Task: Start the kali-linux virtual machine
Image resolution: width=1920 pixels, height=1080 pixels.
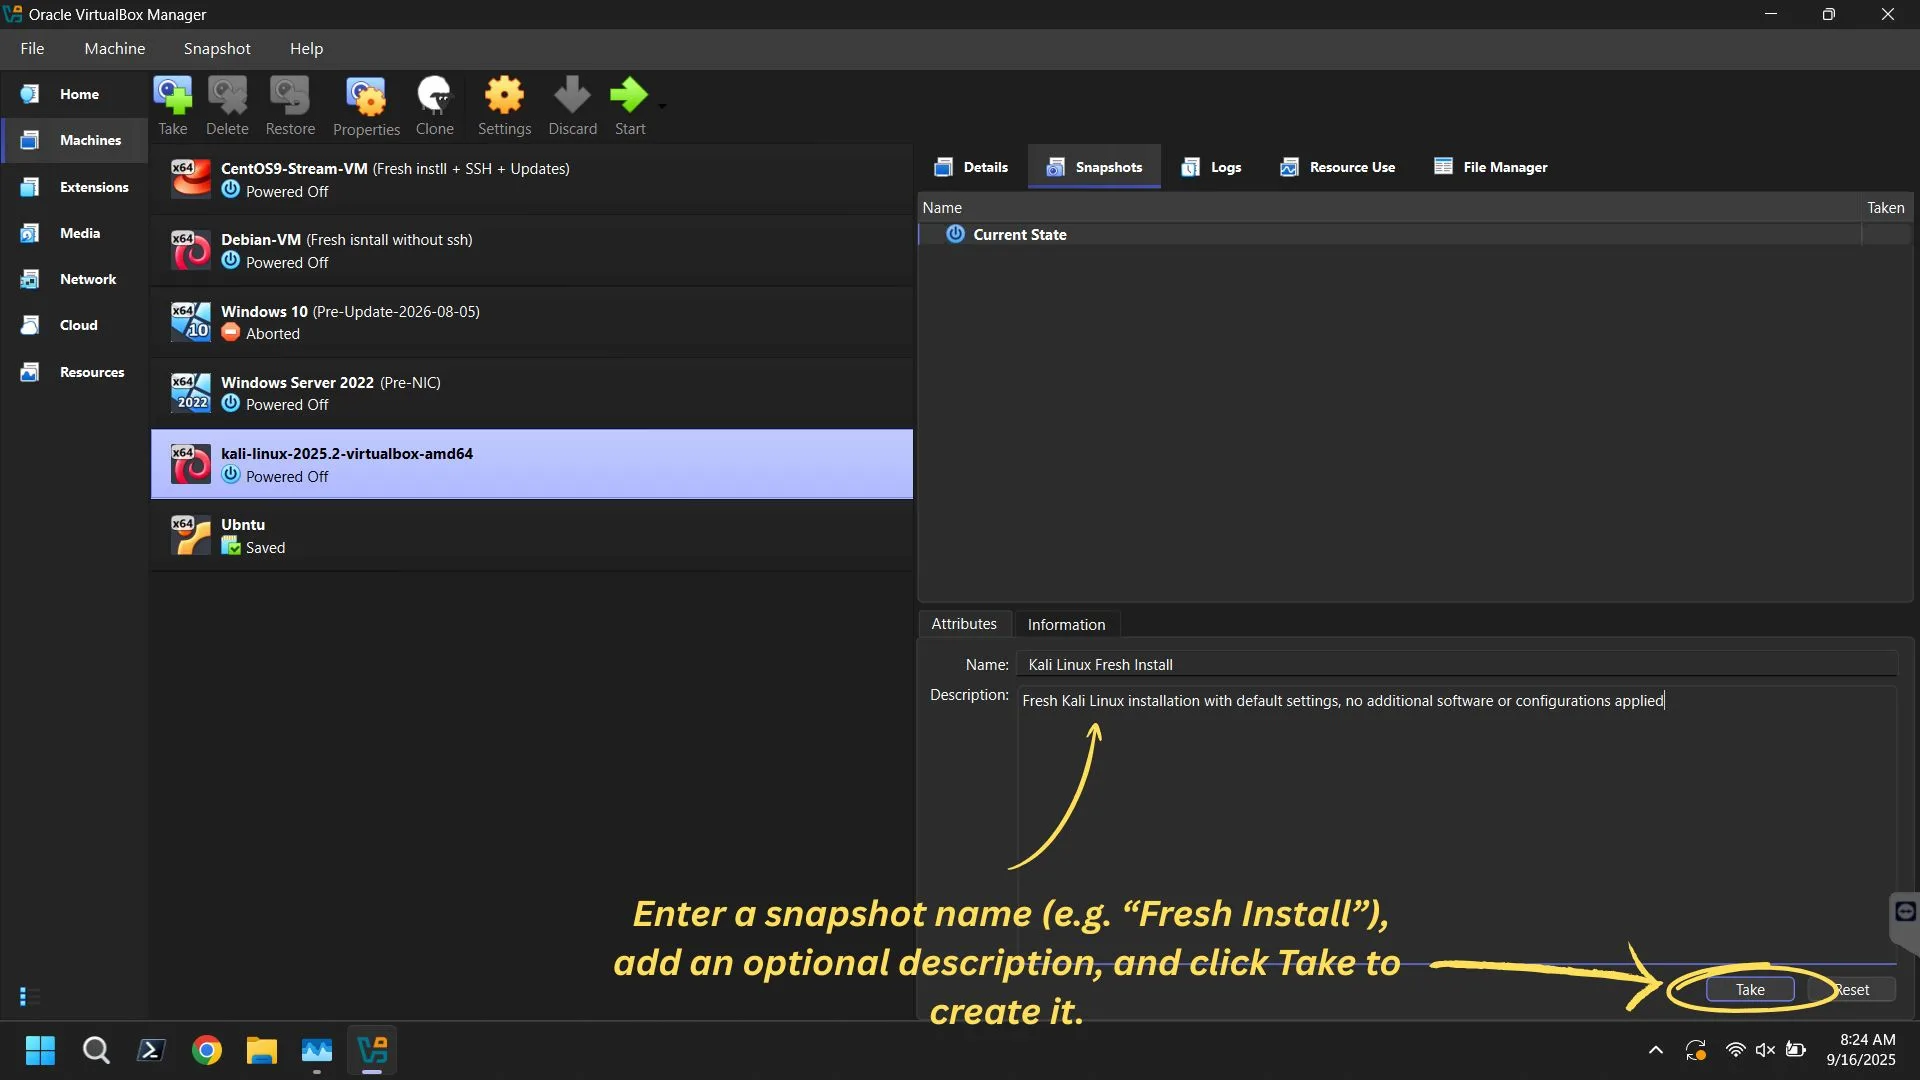Action: 630,105
